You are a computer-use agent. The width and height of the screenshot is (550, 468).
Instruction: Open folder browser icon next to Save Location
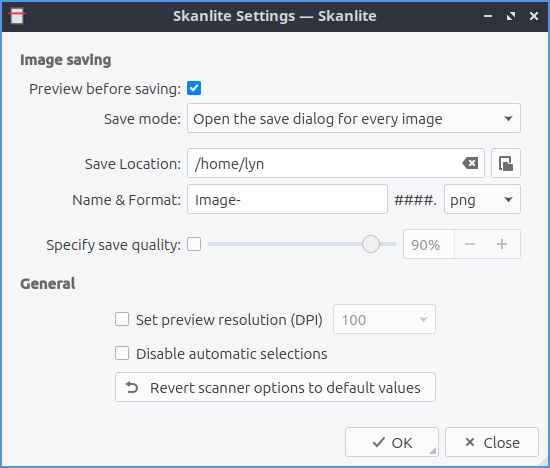505,163
